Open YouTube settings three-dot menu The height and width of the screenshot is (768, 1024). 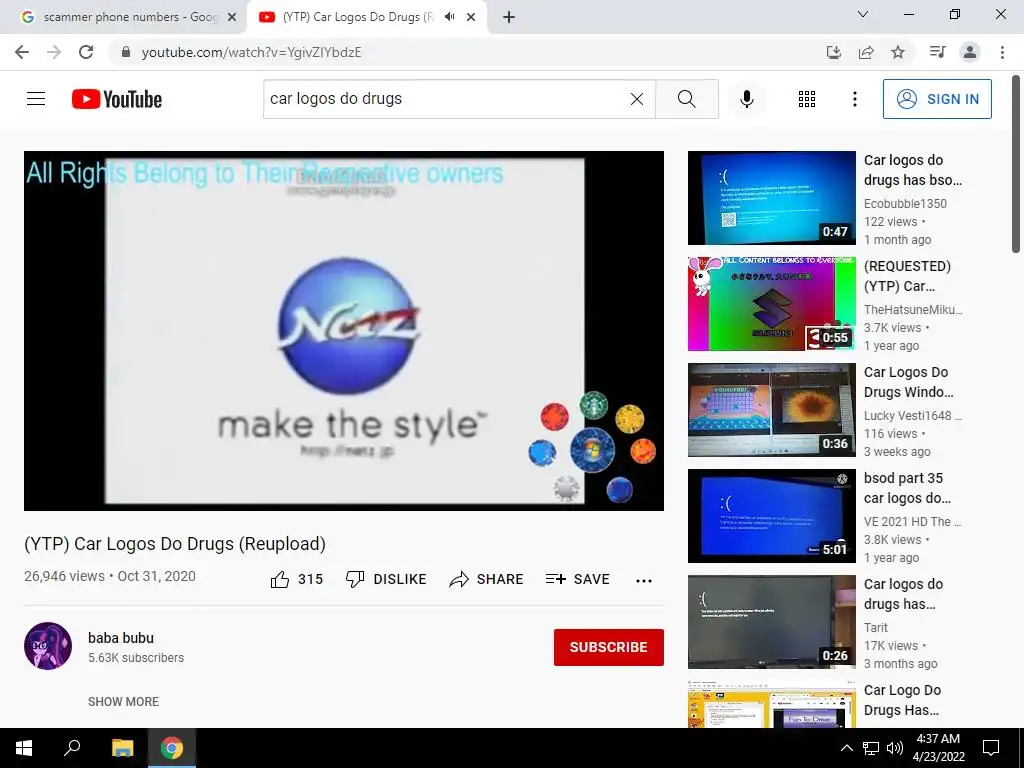pyautogui.click(x=854, y=99)
